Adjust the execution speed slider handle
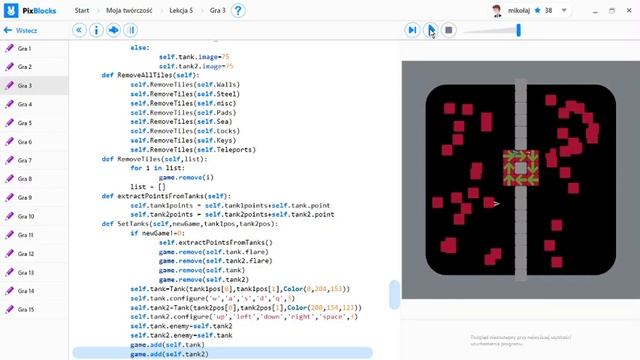Image resolution: width=640 pixels, height=360 pixels. point(518,30)
